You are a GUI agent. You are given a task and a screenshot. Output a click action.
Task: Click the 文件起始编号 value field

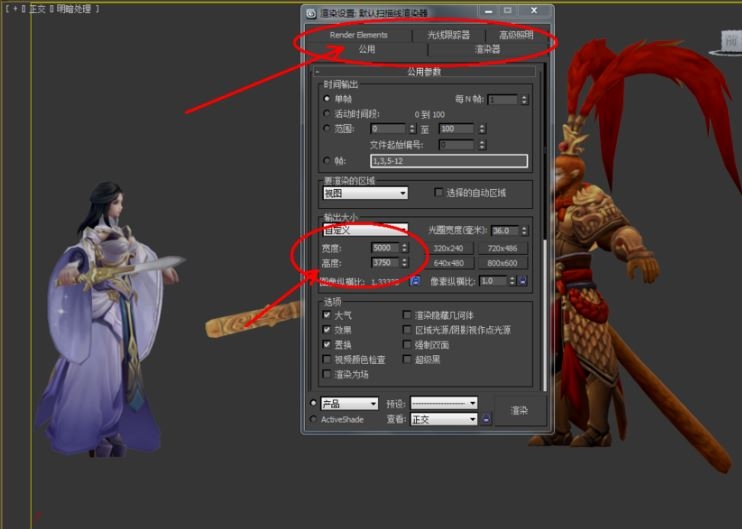coord(456,145)
